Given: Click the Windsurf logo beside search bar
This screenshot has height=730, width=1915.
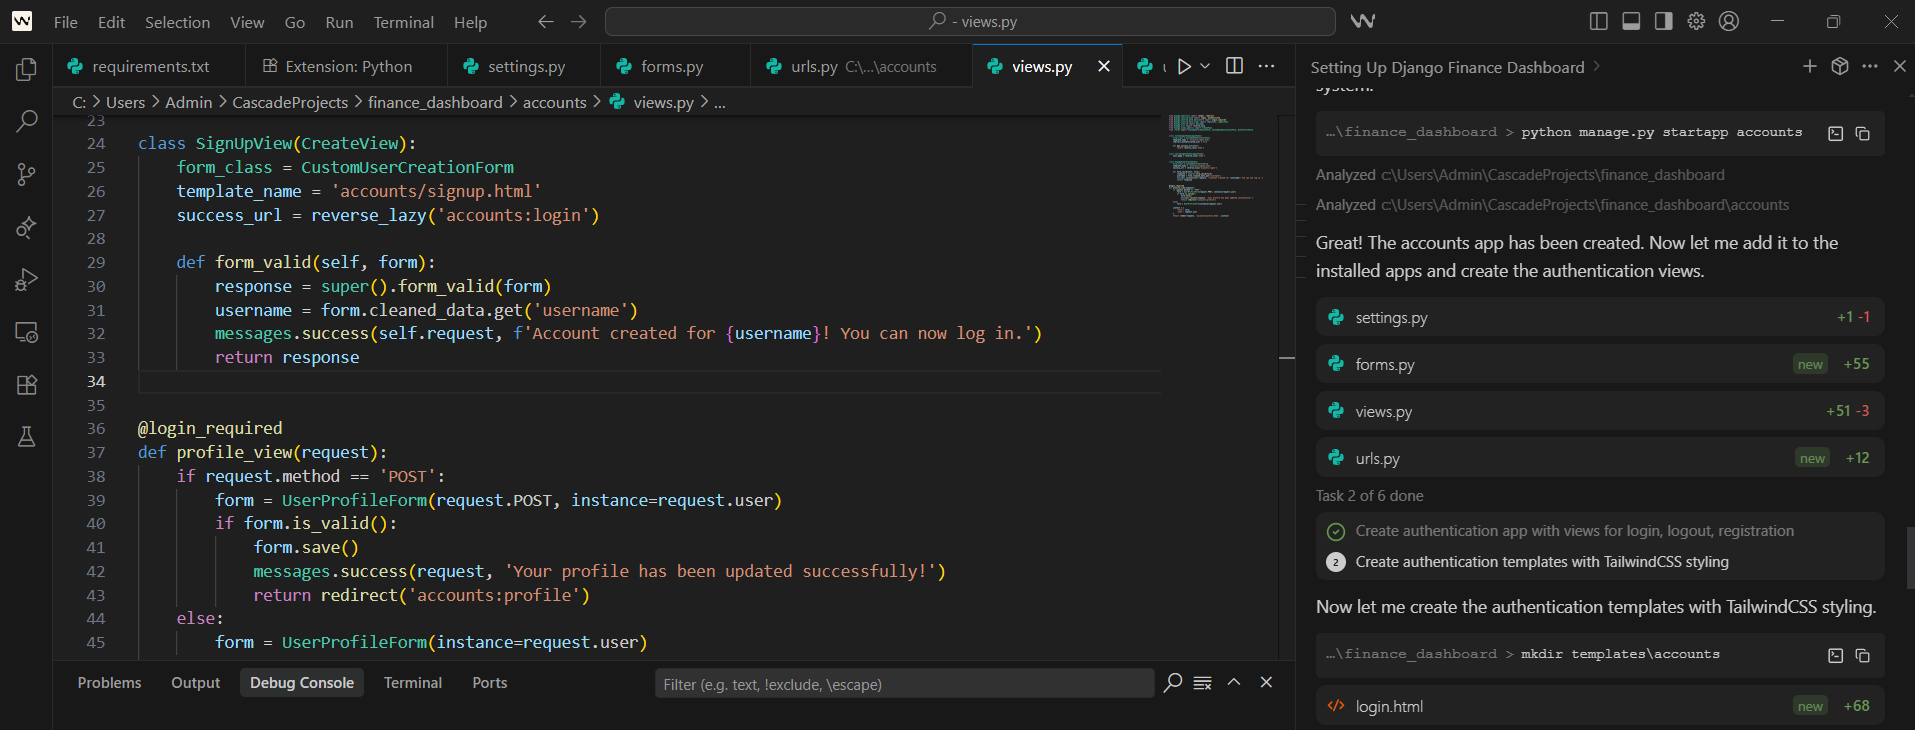Looking at the screenshot, I should [x=1362, y=21].
